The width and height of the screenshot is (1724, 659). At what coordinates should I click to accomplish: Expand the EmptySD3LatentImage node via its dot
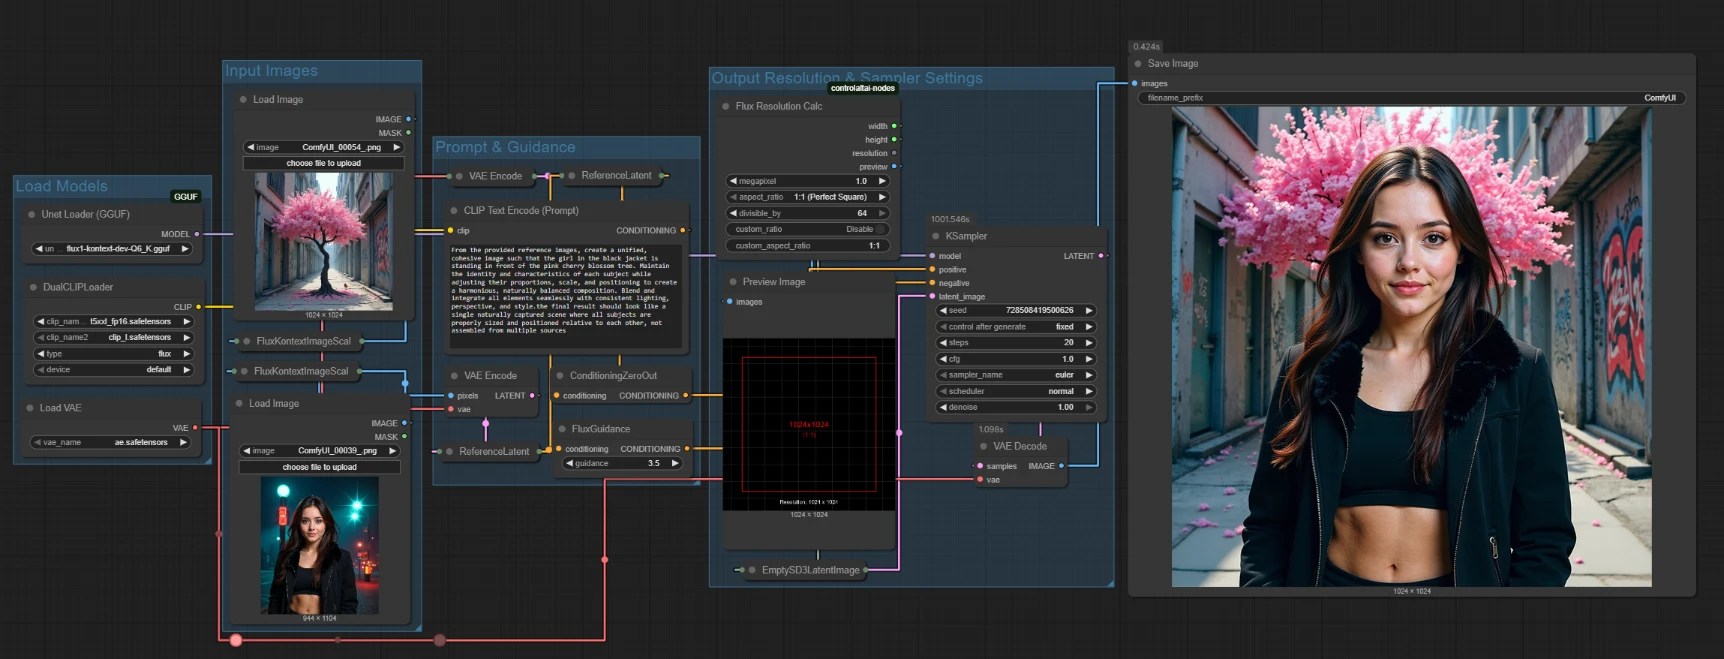click(x=752, y=570)
